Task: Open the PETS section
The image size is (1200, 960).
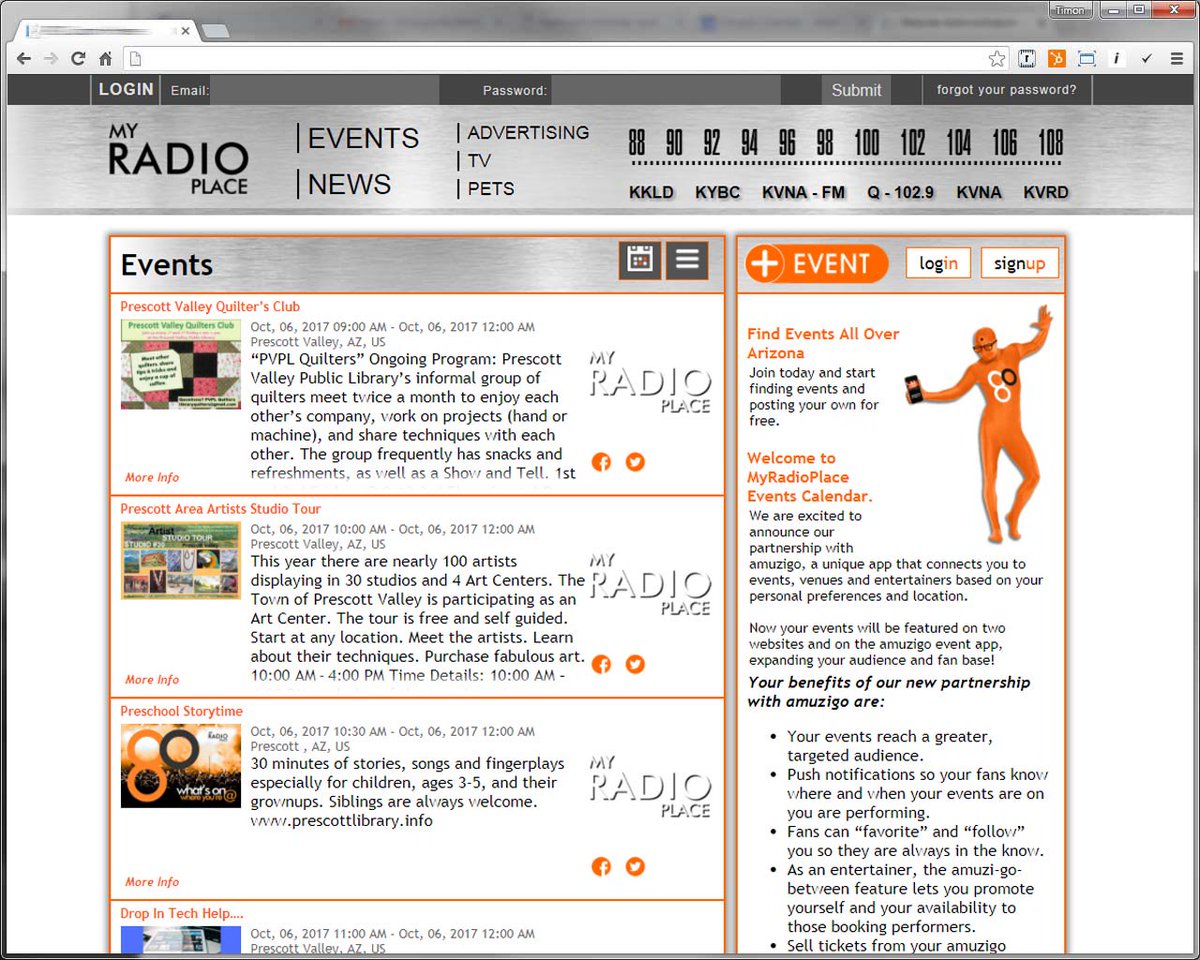Action: 490,188
